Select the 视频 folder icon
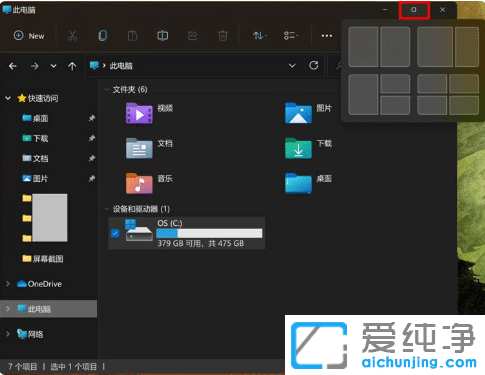Screen dimensions: 485x375 pos(139,113)
